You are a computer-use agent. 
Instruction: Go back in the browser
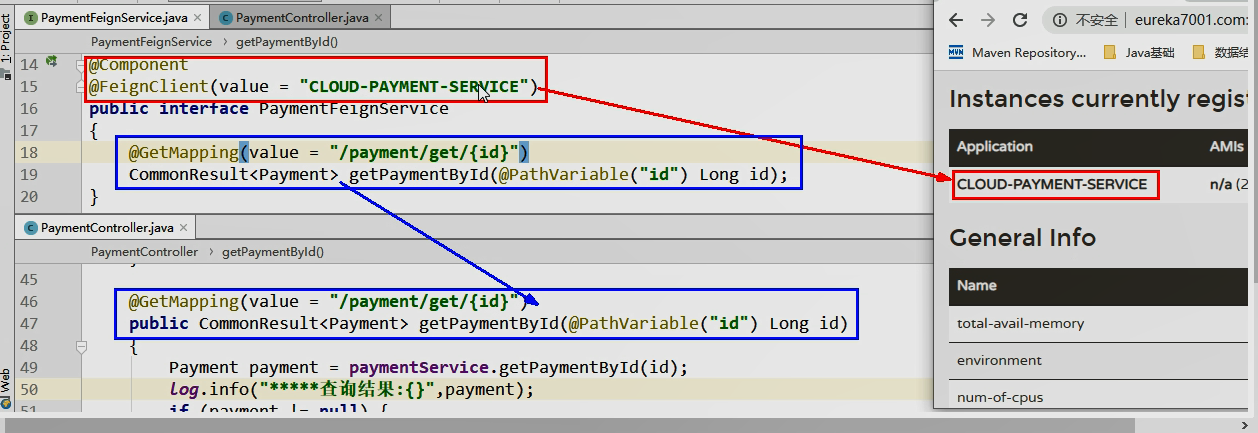click(x=956, y=20)
